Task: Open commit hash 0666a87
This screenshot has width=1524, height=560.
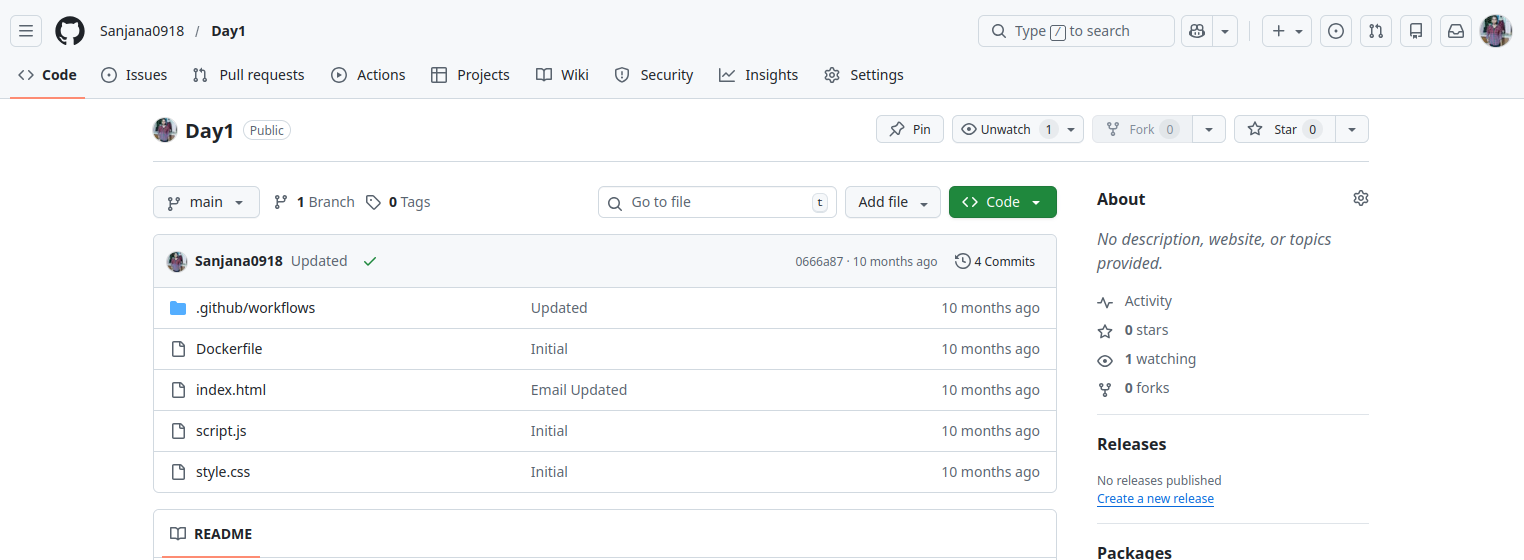Action: (819, 262)
